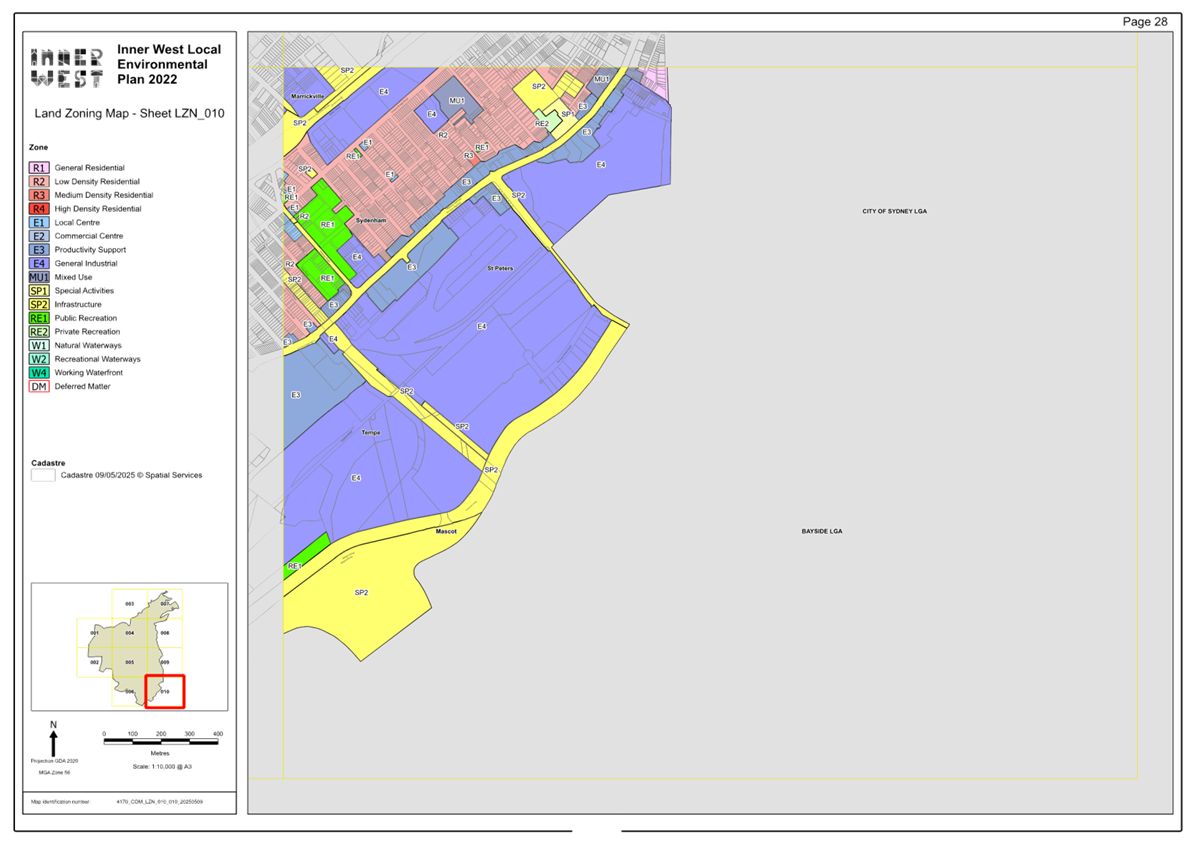
Task: Click the W4 Working Waterfront legend swatch
Action: pyautogui.click(x=39, y=373)
